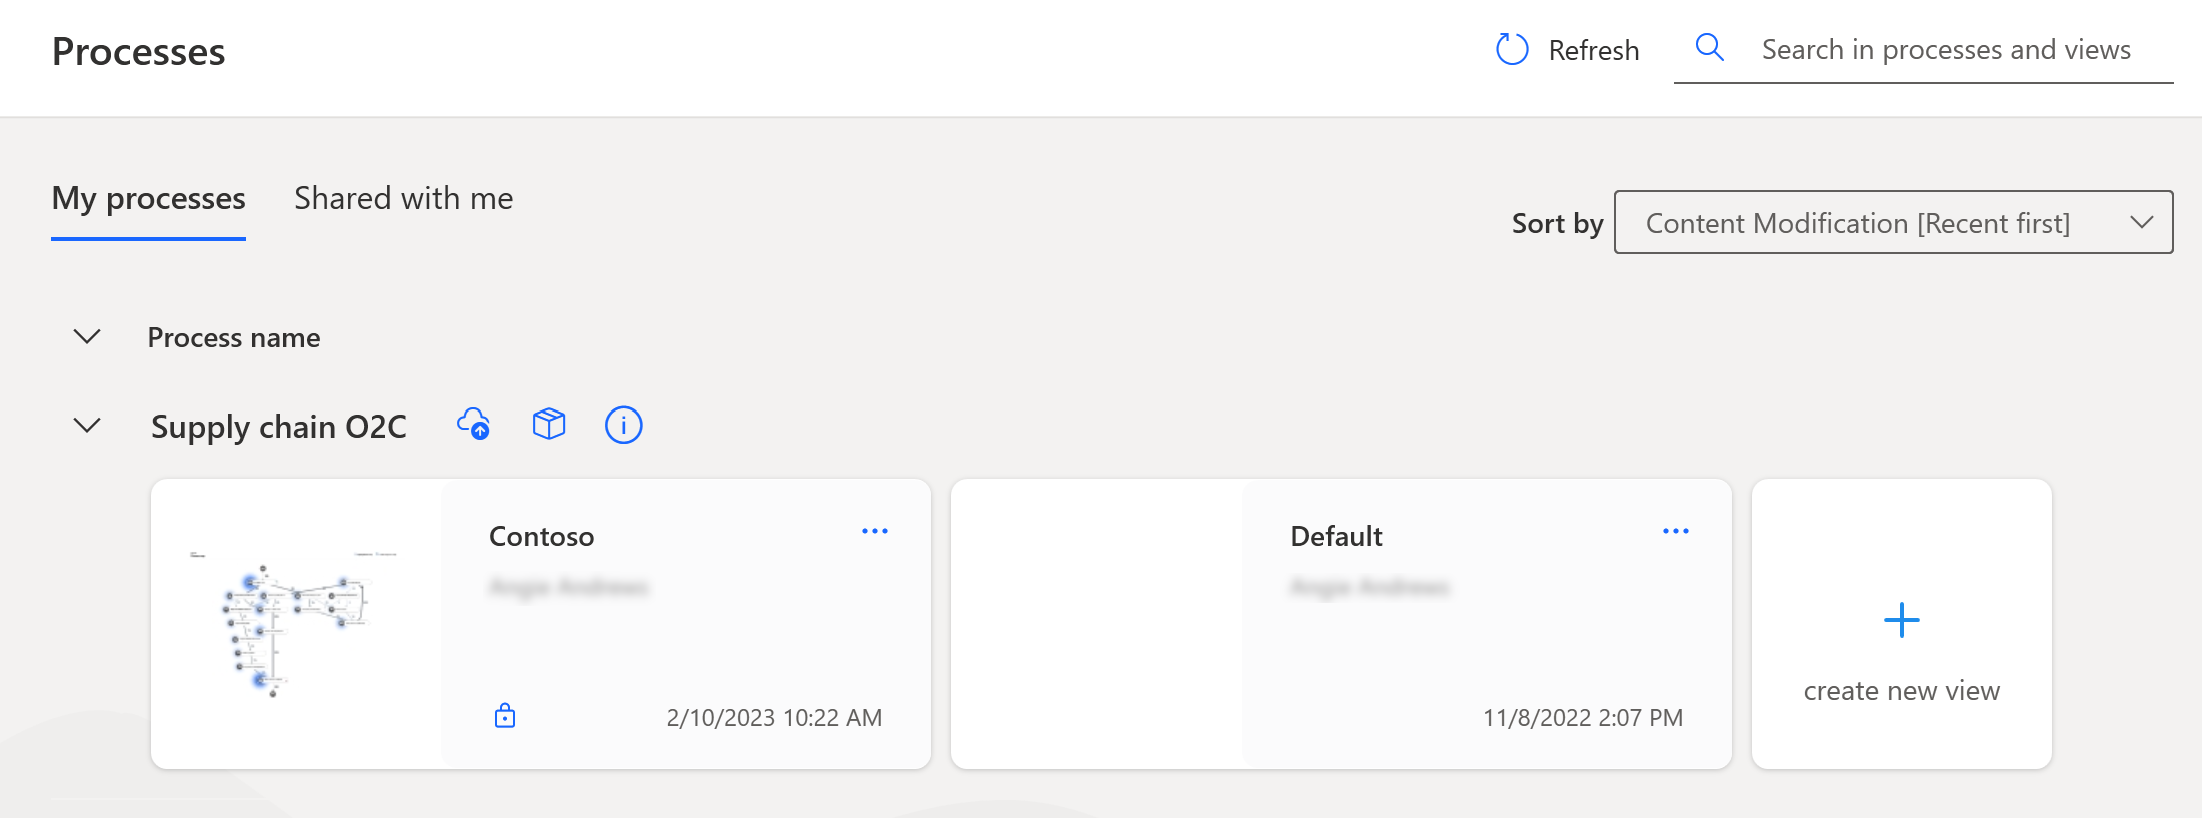Open the info icon for Supply chain O2C

point(623,425)
